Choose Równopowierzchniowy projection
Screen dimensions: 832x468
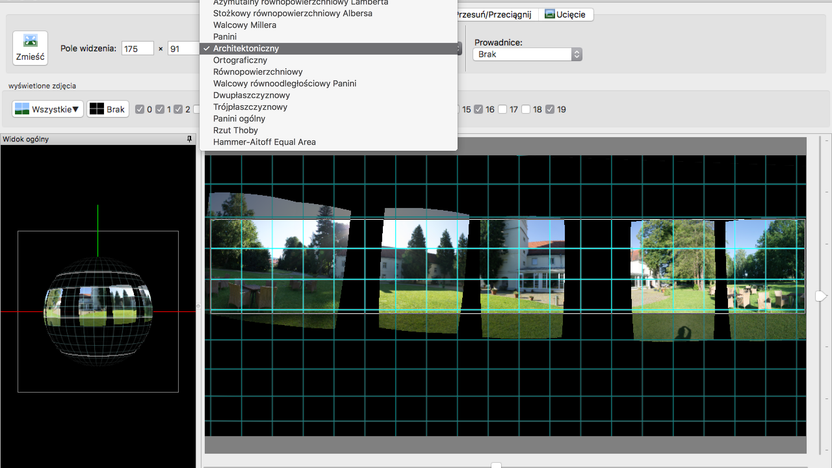(328, 72)
